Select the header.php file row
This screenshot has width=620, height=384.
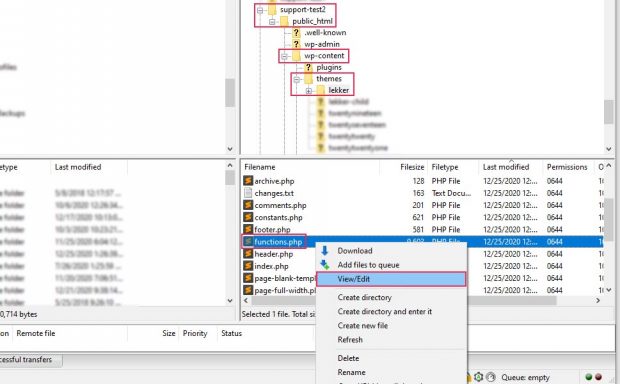(422, 254)
